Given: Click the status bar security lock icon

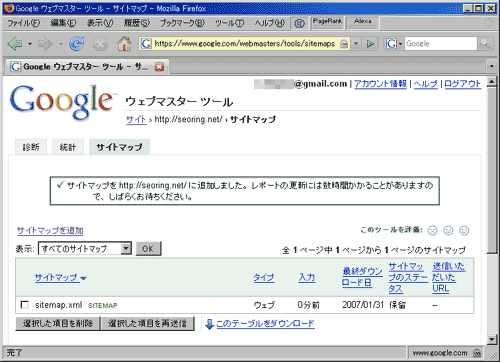Looking at the screenshot, I should coord(477,353).
